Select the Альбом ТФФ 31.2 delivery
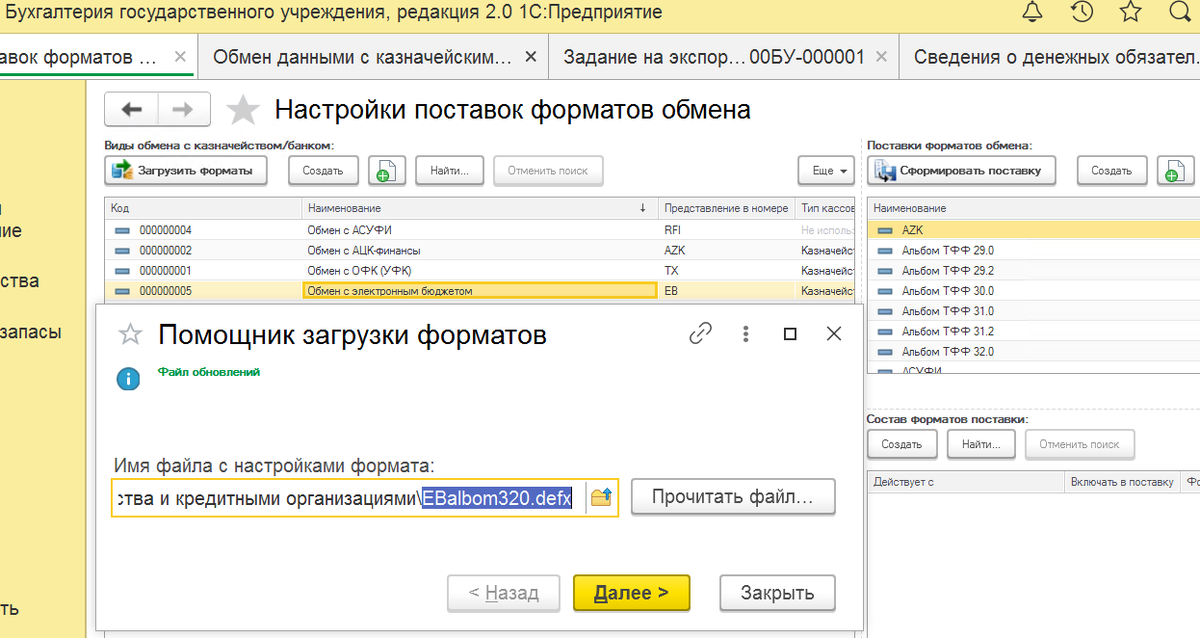Screen dimensions: 1200x638 coord(1033,331)
